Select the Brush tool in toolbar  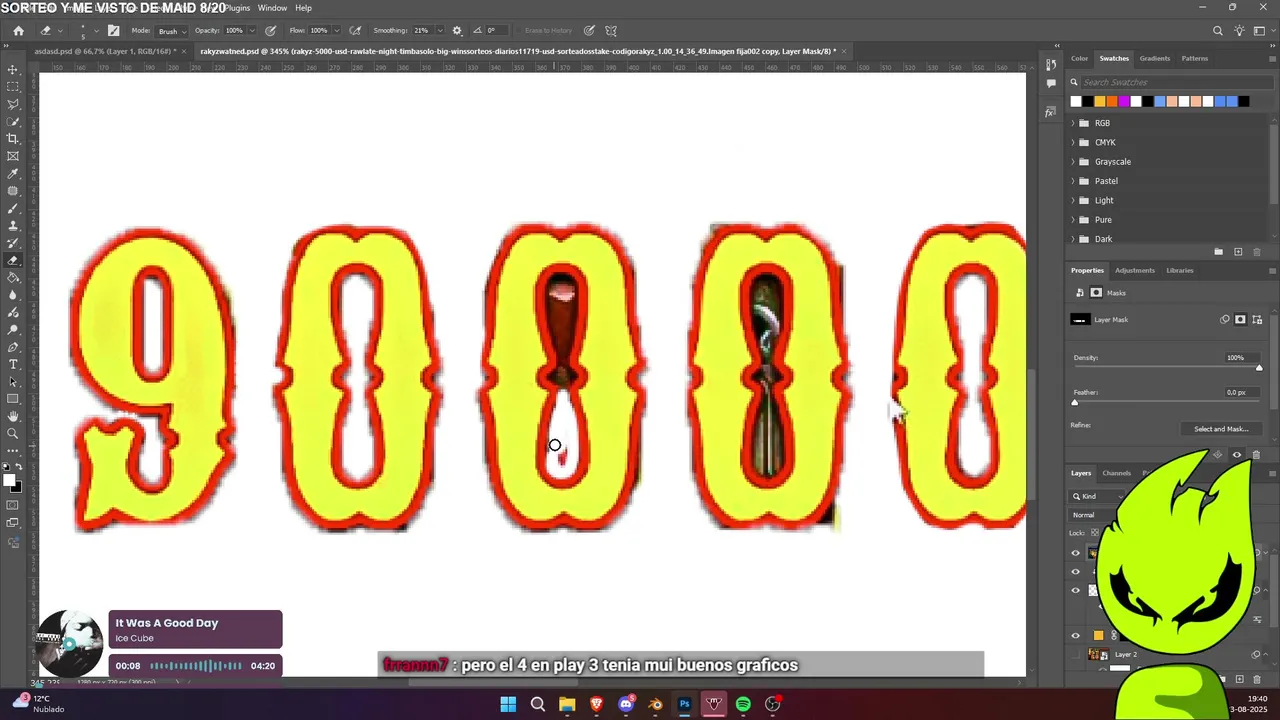coord(13,208)
